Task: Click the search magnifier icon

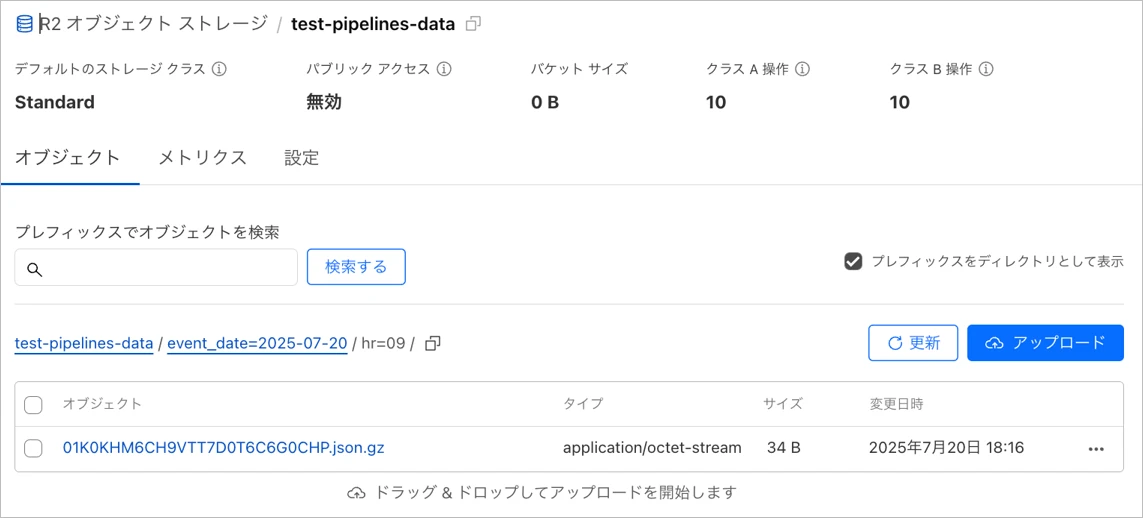Action: [x=34, y=268]
